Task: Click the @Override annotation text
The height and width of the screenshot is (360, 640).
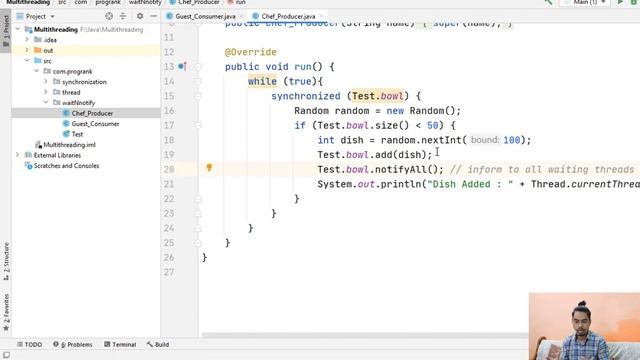Action: click(x=251, y=52)
